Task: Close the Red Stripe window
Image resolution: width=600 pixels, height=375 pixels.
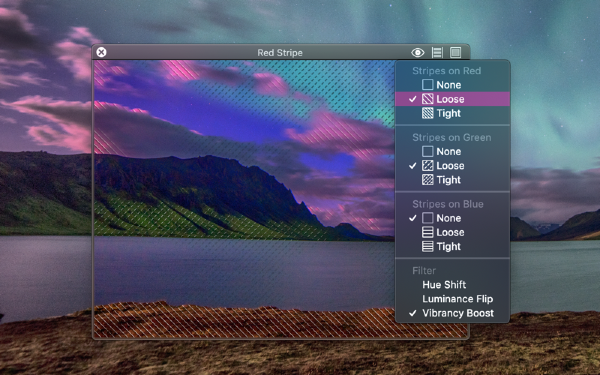Action: [x=101, y=52]
